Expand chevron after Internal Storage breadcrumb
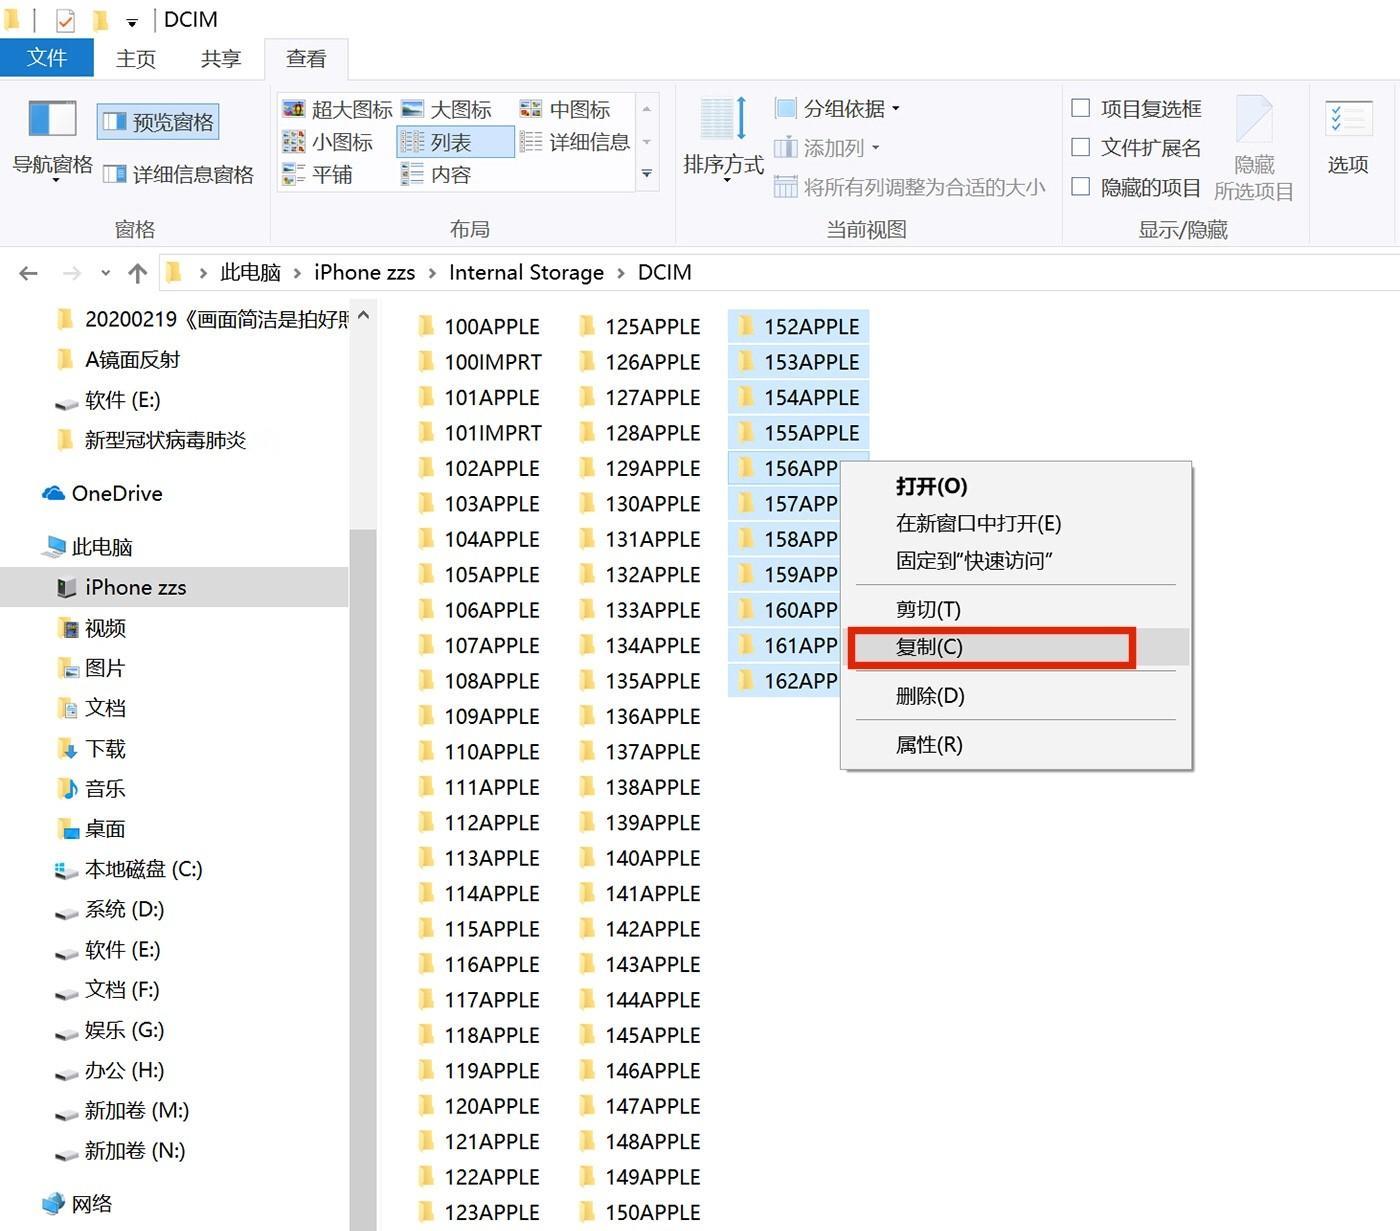This screenshot has height=1231, width=1400. [x=621, y=273]
